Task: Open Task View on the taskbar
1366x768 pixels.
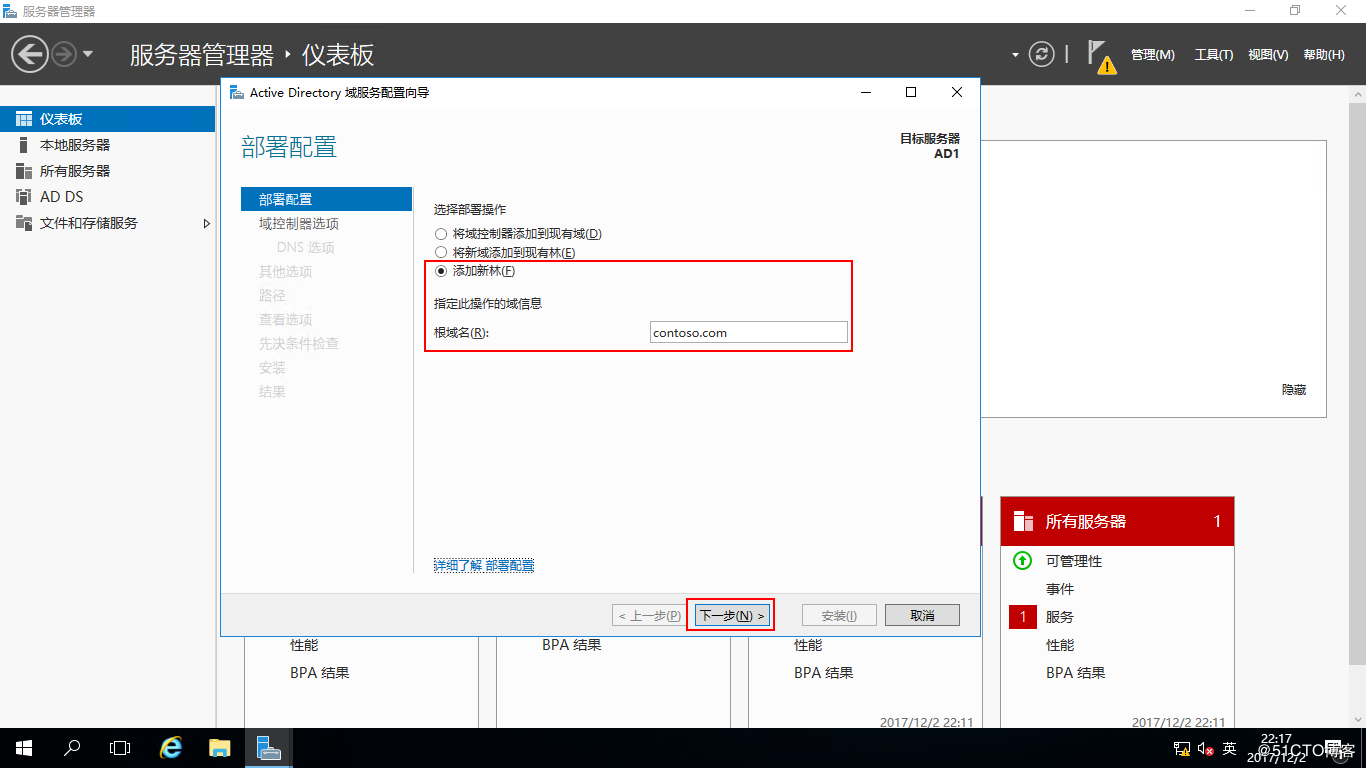Action: pyautogui.click(x=120, y=748)
